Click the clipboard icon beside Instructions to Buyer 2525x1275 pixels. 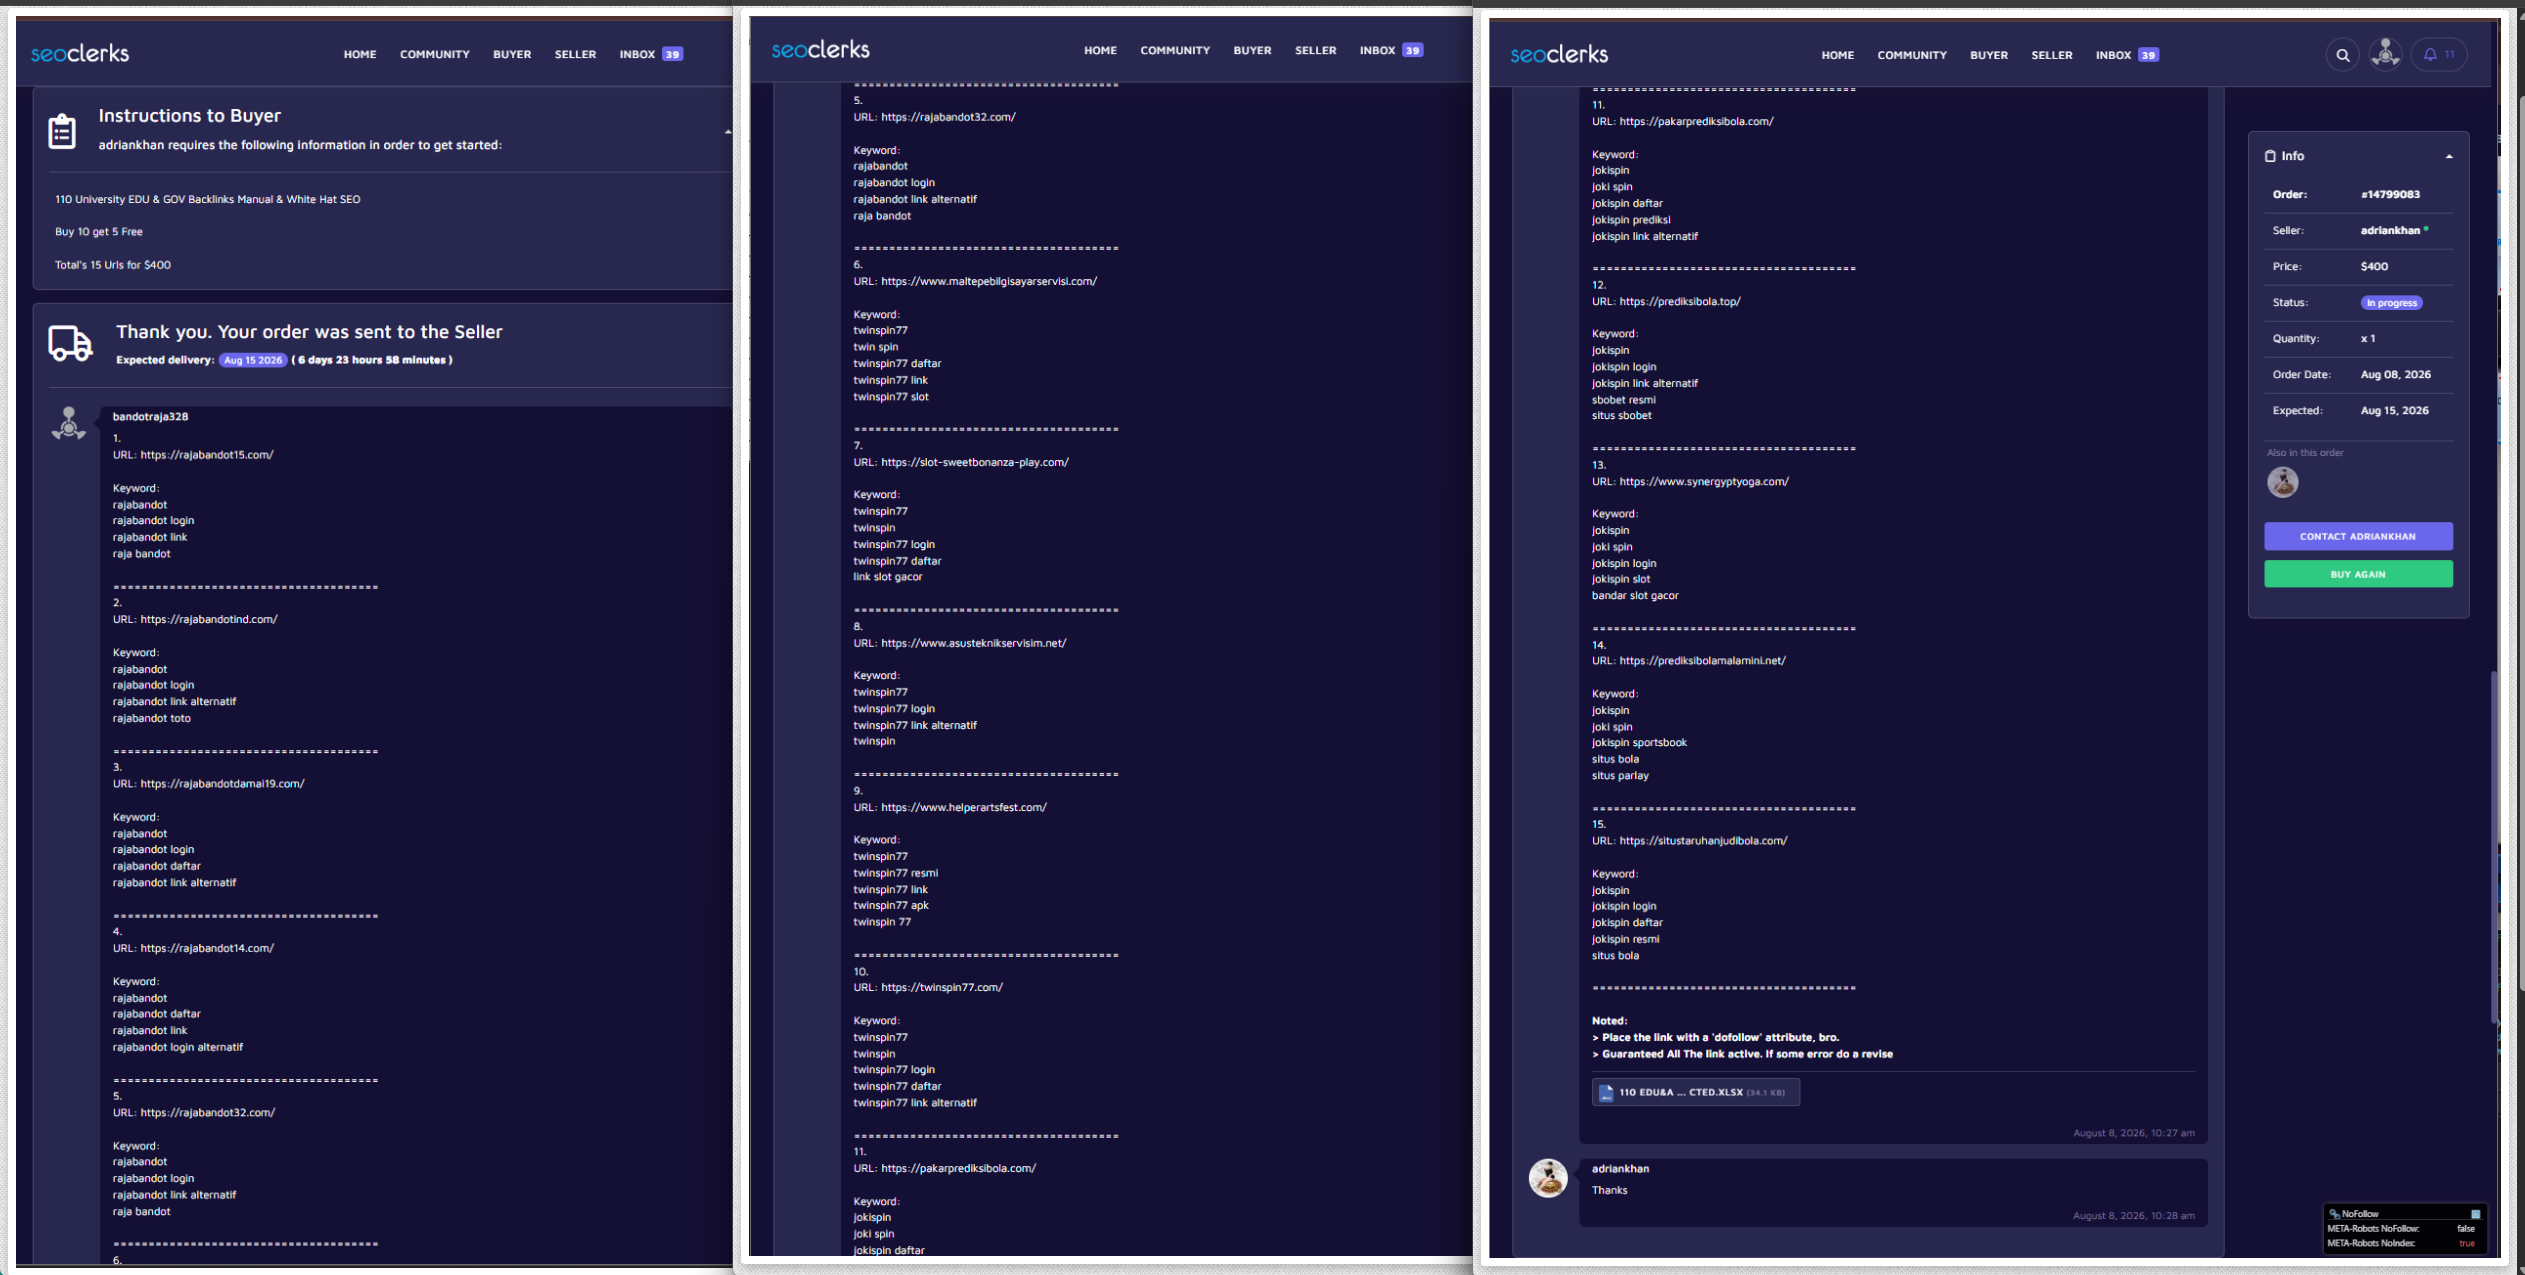coord(62,131)
